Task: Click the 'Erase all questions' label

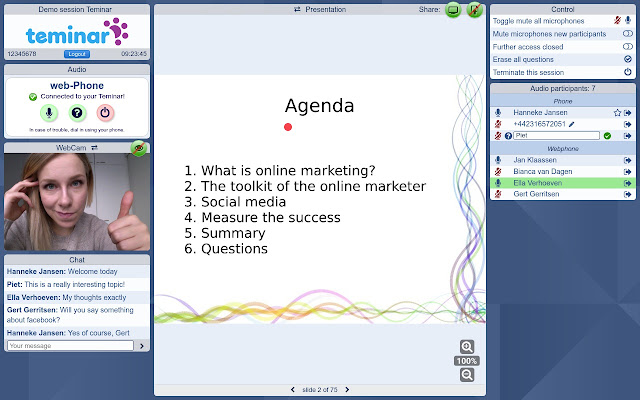Action: [x=523, y=59]
